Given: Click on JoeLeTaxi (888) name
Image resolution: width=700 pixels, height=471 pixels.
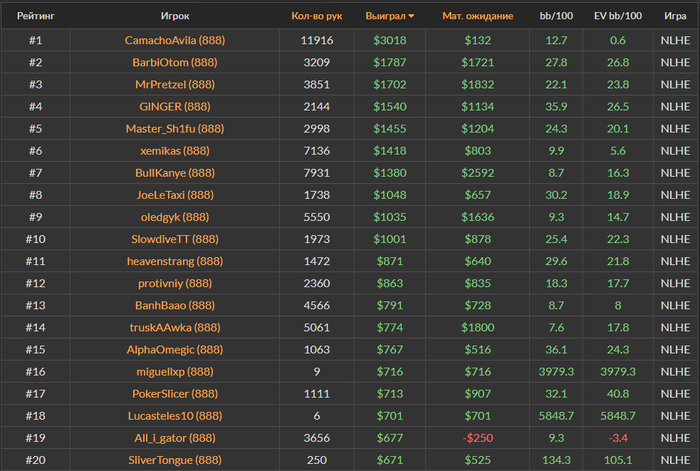Looking at the screenshot, I should click(175, 194).
